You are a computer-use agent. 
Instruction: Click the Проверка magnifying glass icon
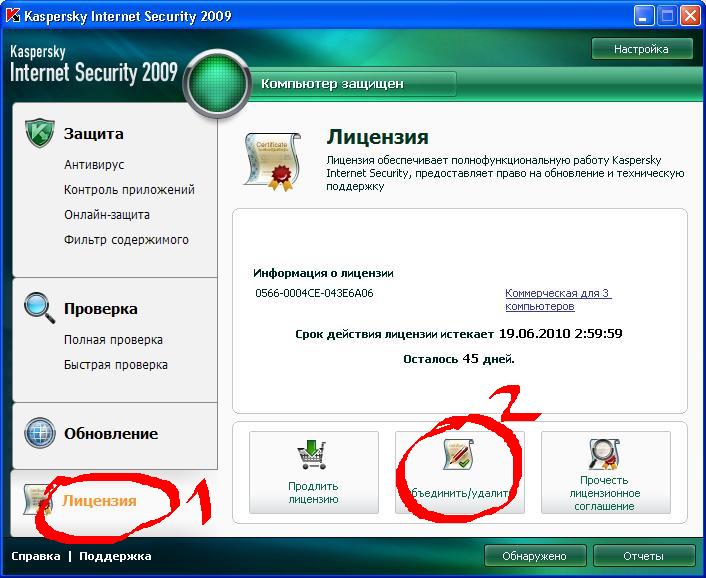(x=40, y=308)
